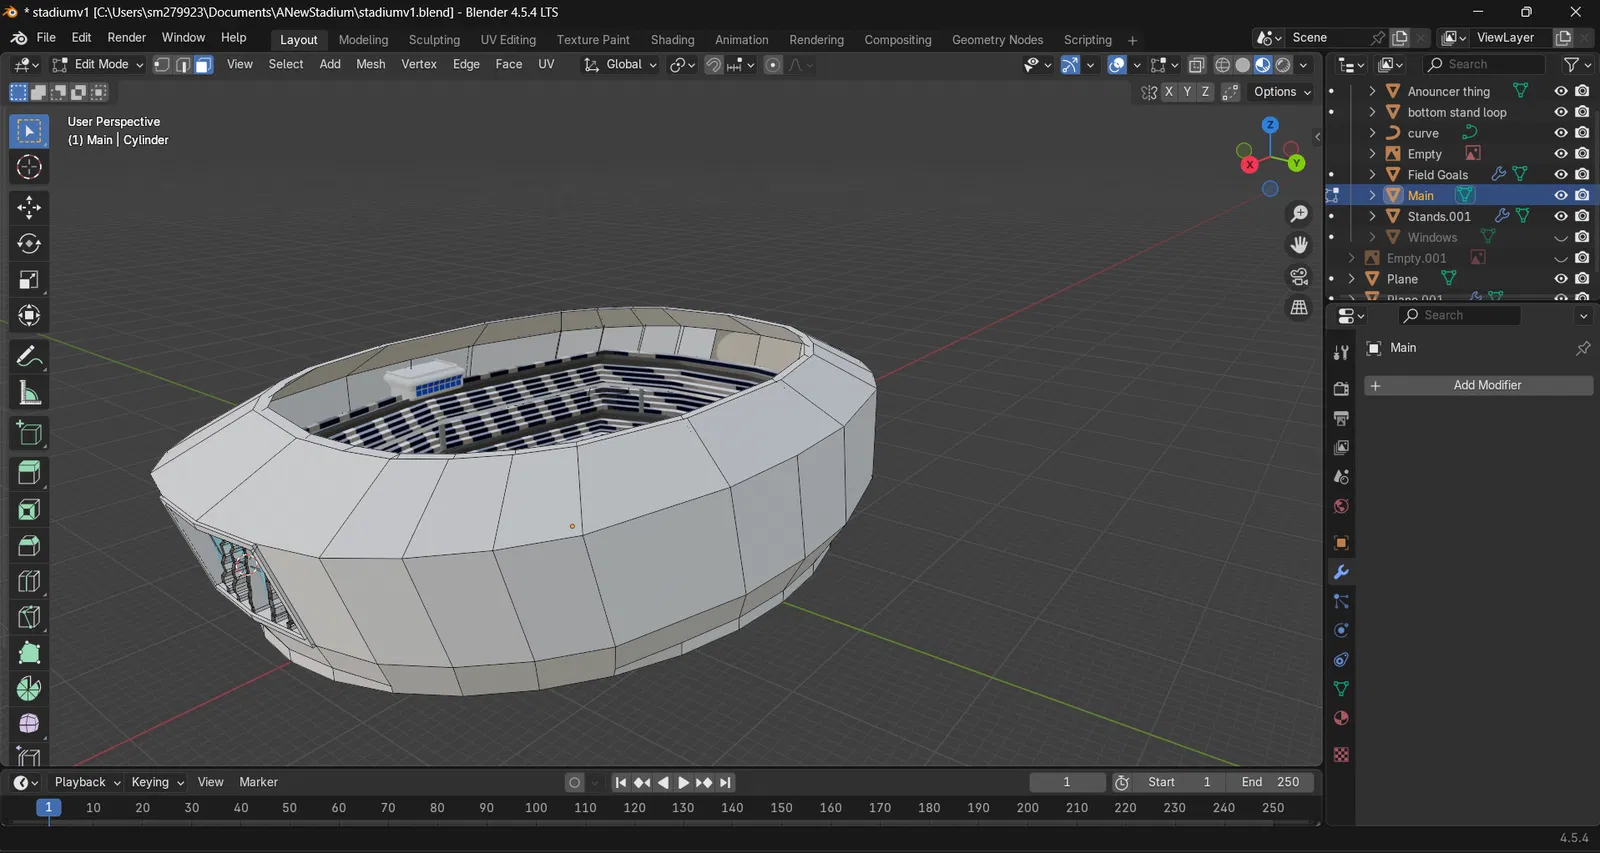Disable rendering for the curve object
1600x853 pixels.
(x=1582, y=133)
